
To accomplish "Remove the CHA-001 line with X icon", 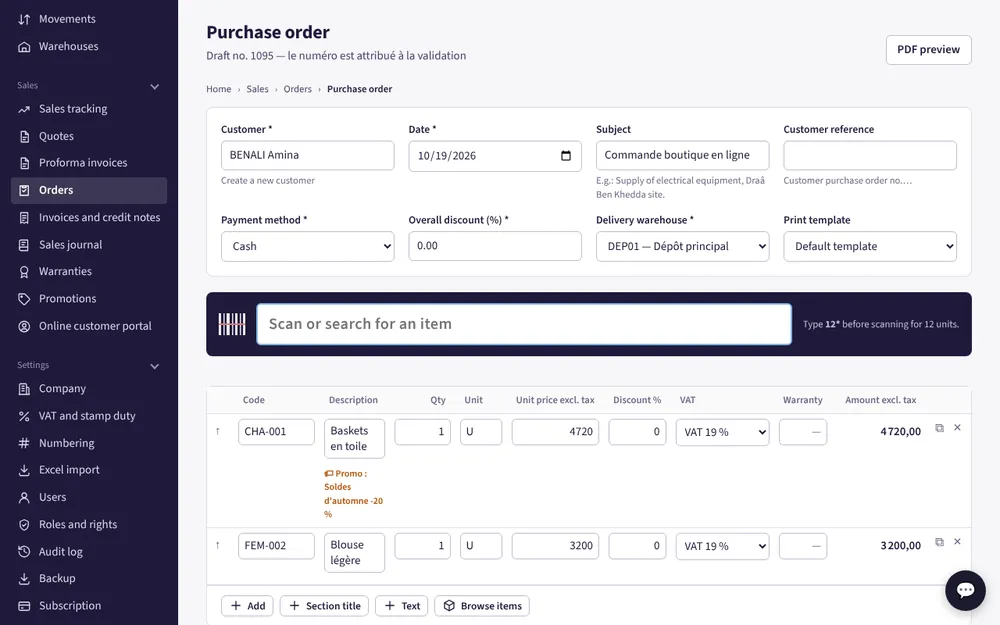I will [957, 427].
